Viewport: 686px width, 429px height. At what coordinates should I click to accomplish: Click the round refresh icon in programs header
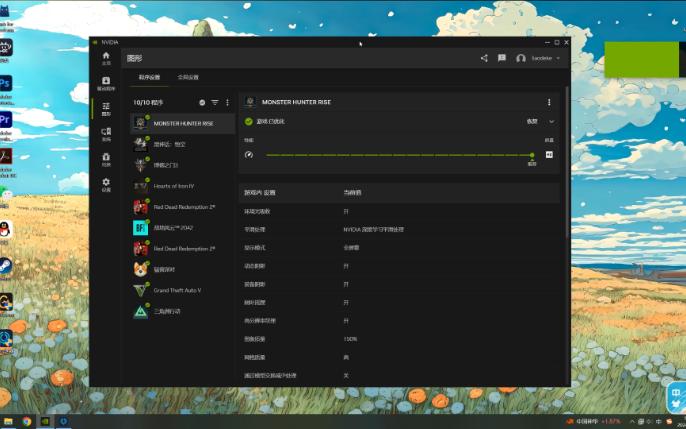(x=202, y=102)
